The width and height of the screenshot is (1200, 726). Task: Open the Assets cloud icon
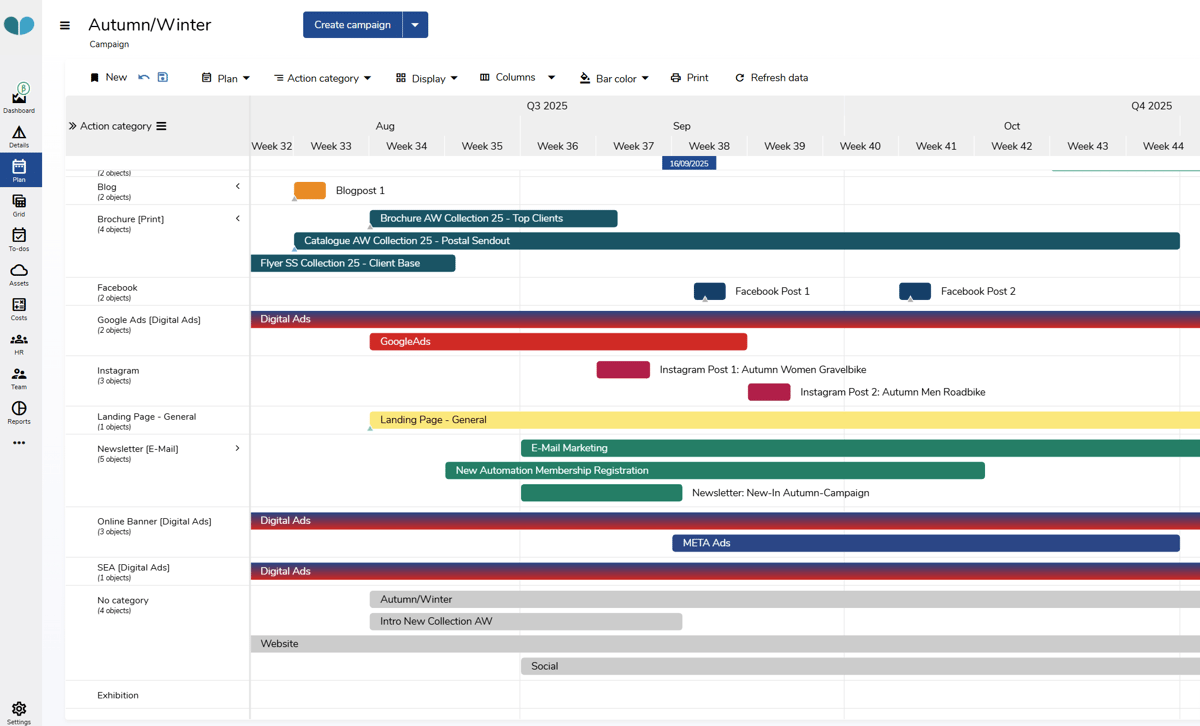tap(19, 273)
